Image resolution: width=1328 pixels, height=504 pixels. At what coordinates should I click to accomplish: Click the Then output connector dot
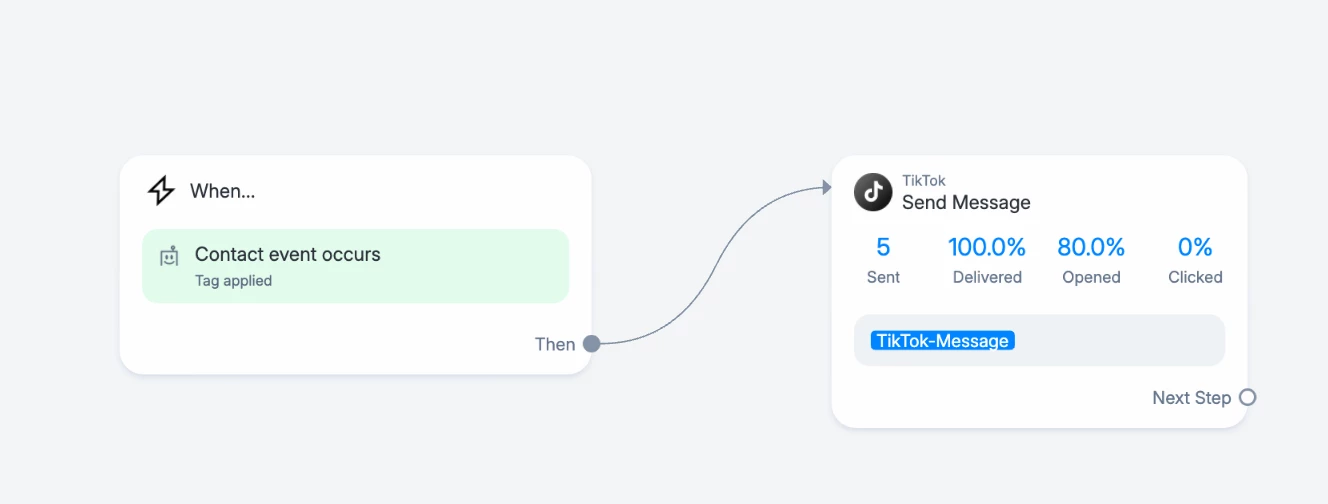tap(591, 344)
